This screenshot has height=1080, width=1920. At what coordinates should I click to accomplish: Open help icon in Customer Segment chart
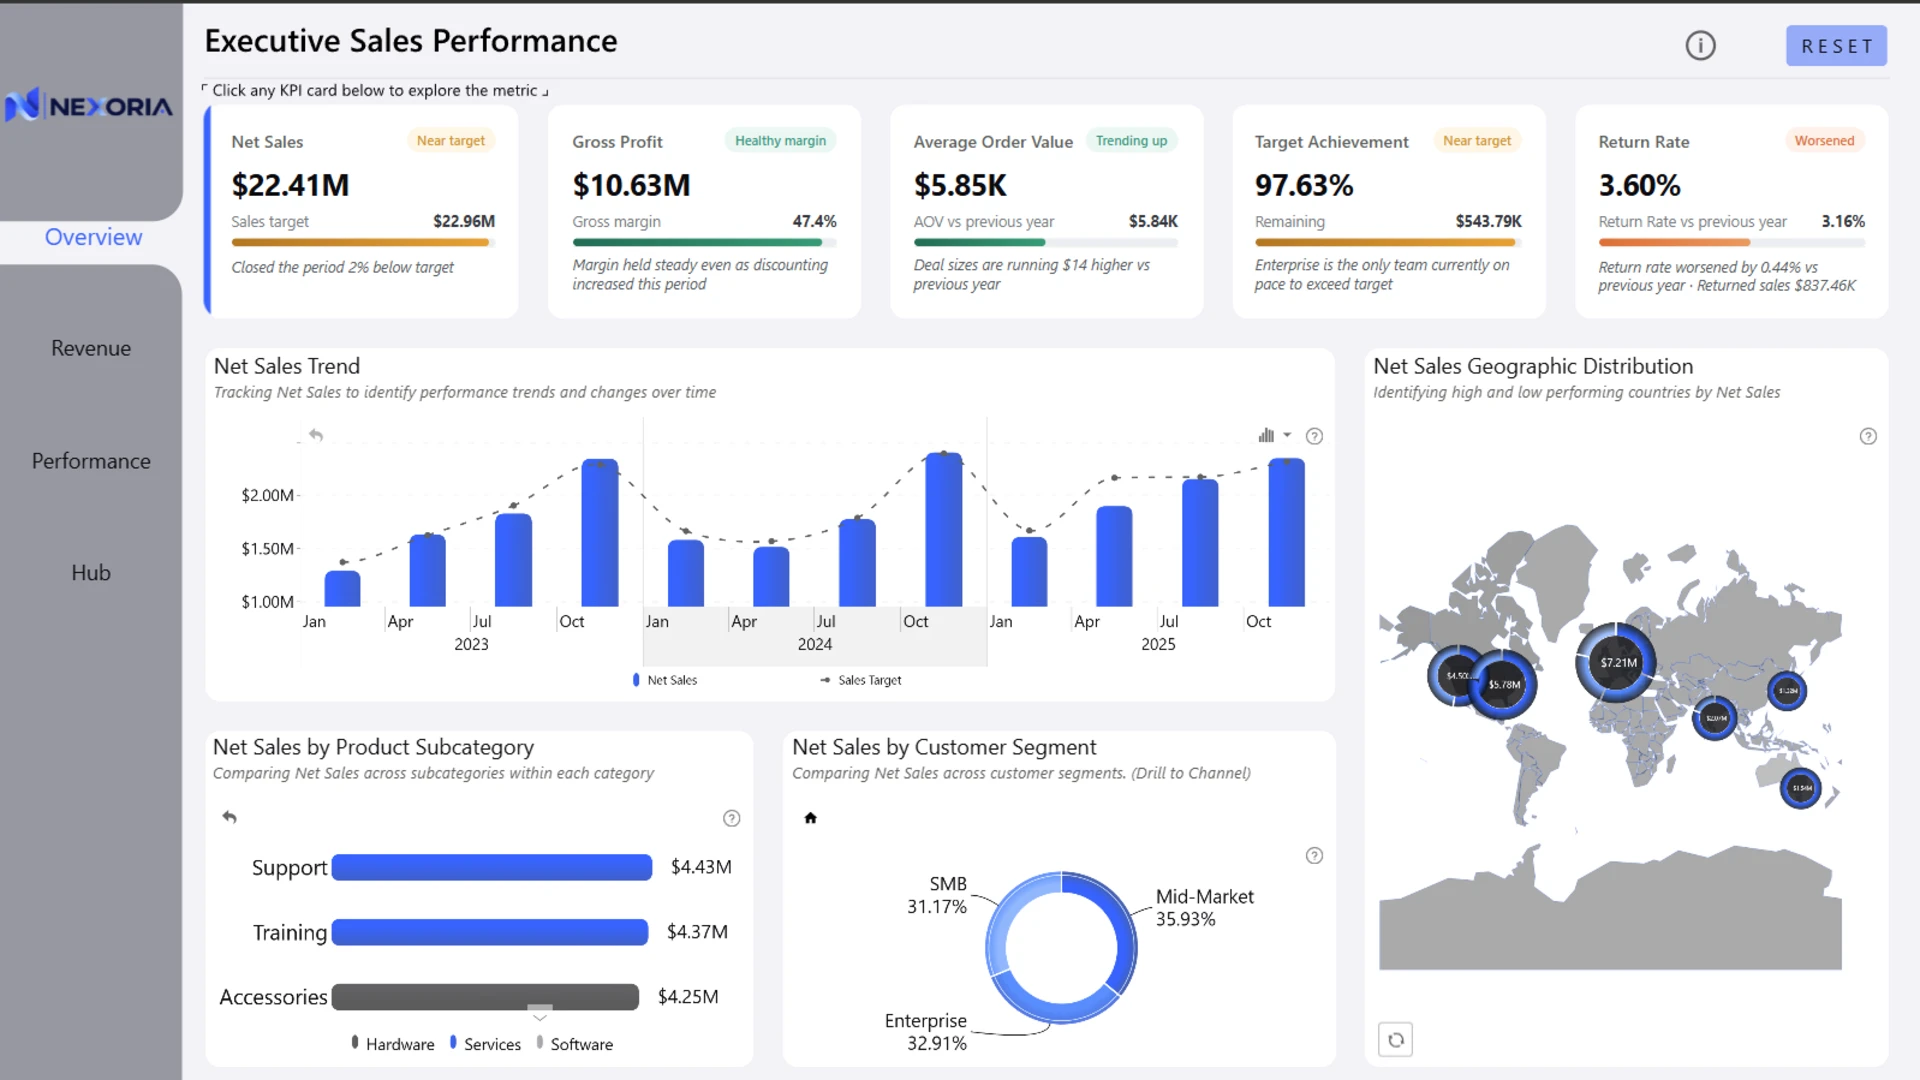1314,855
